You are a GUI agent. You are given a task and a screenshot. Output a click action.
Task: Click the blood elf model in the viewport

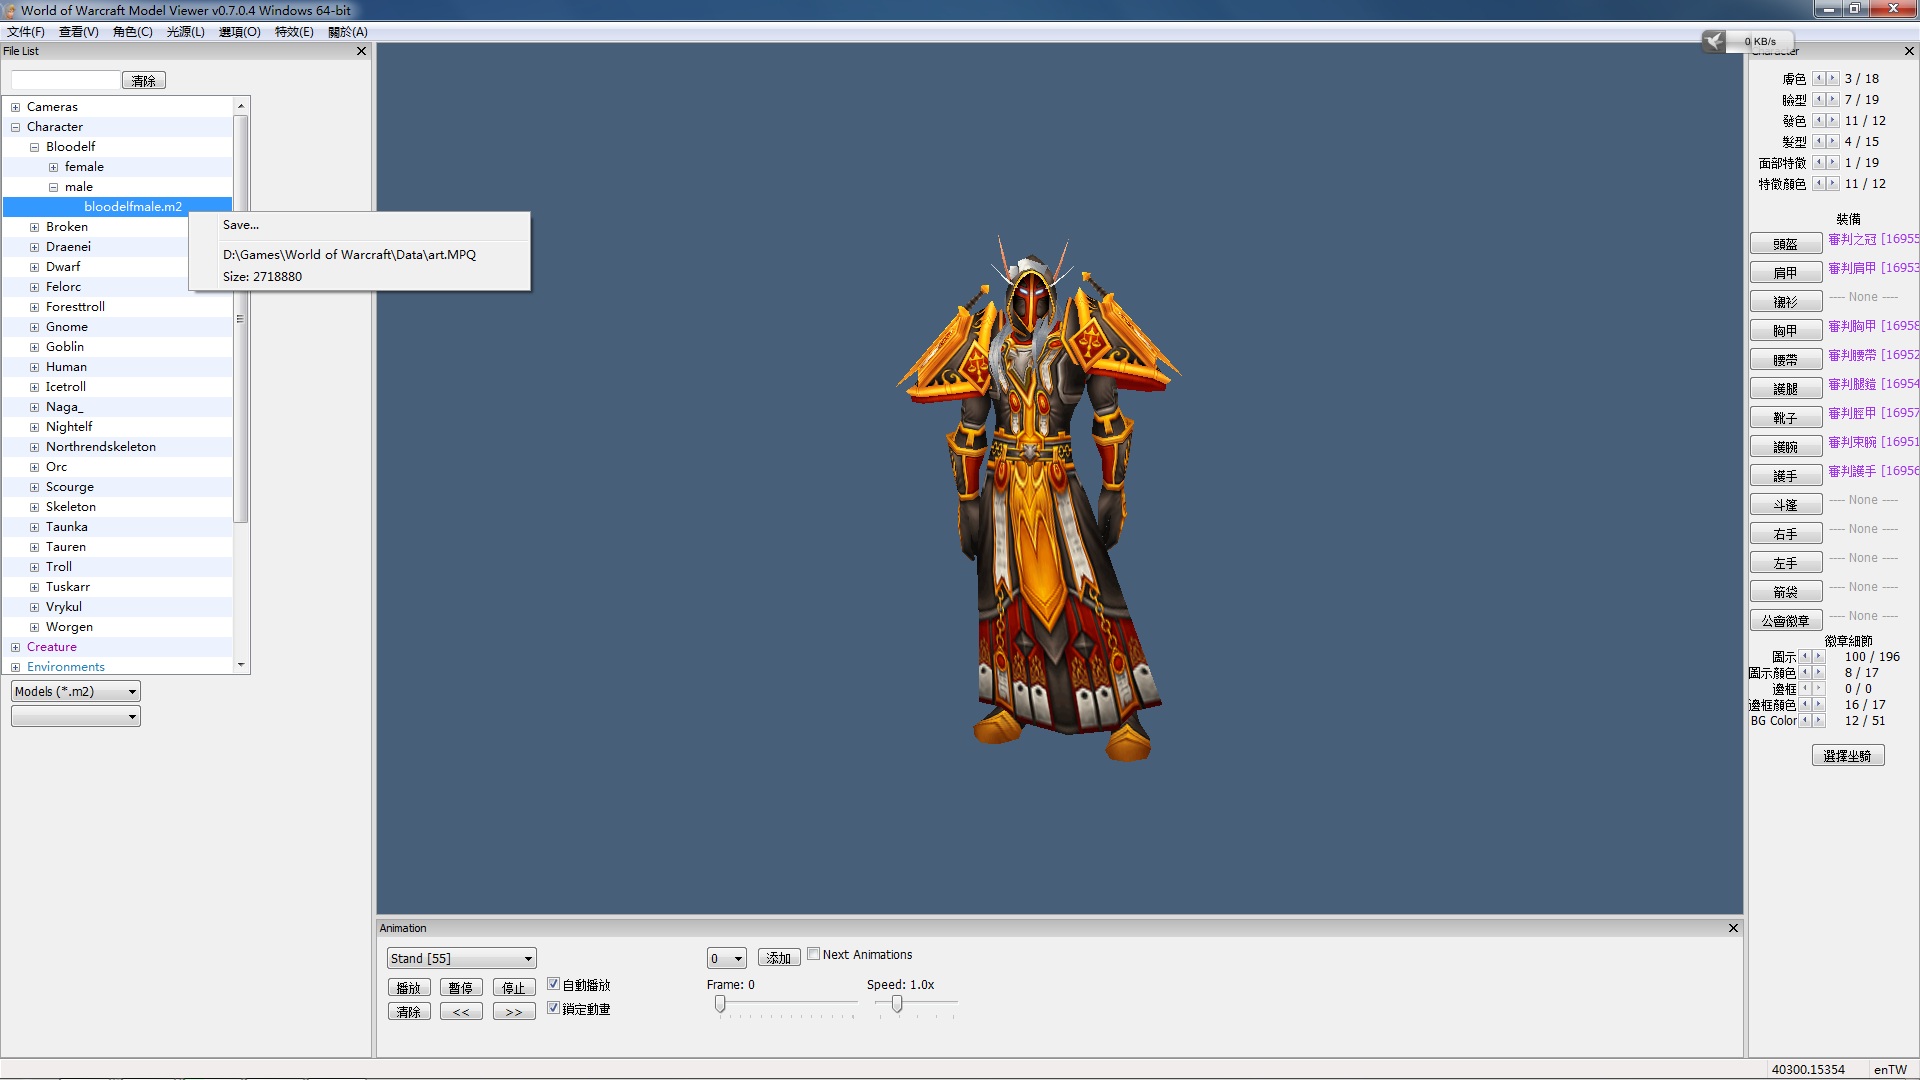(x=1040, y=500)
